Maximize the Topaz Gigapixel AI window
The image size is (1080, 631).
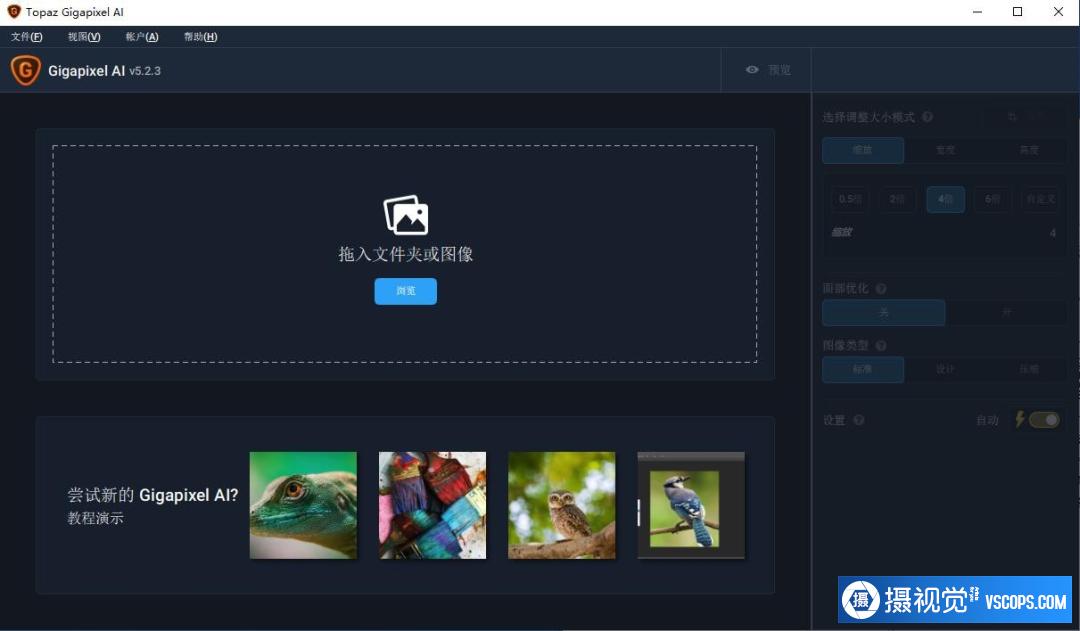pos(1017,12)
